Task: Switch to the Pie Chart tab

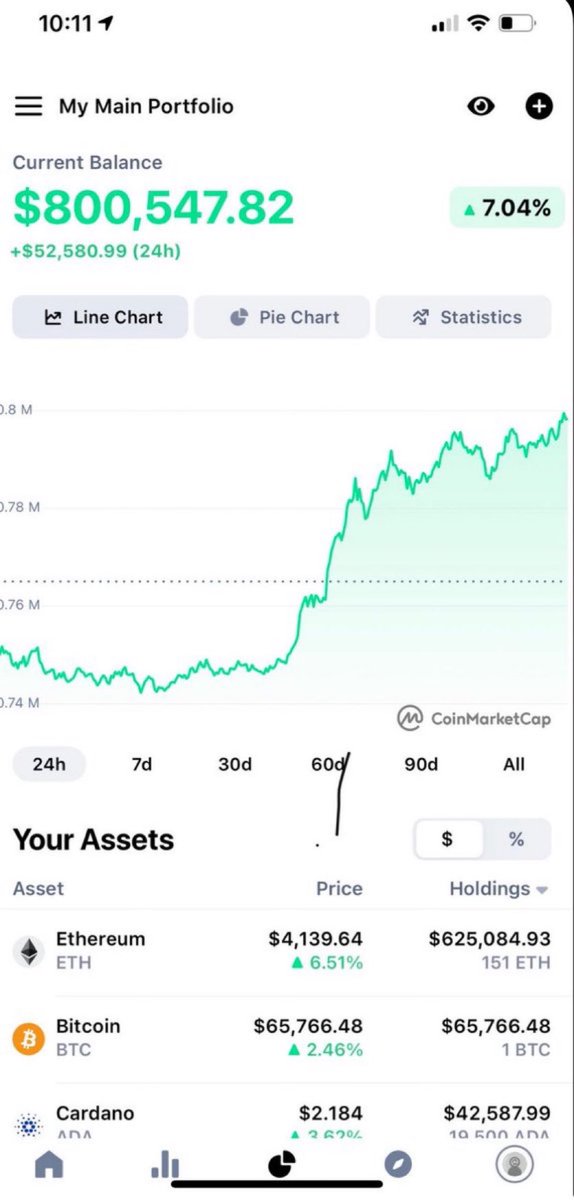Action: (x=282, y=317)
